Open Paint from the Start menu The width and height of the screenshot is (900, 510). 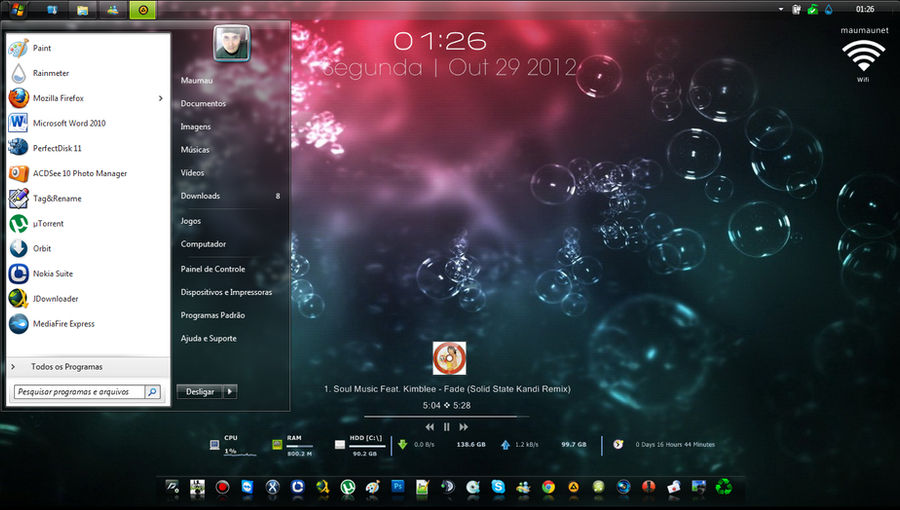click(88, 48)
